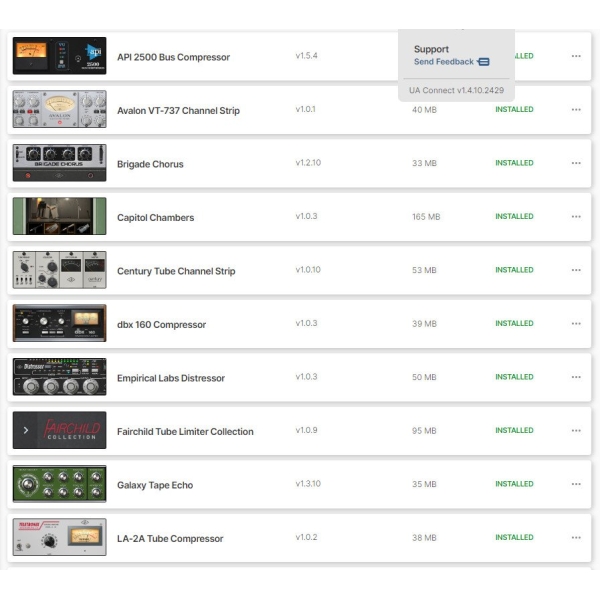Click the Century Tube Channel Strip name
The height and width of the screenshot is (600, 600).
[x=176, y=271]
